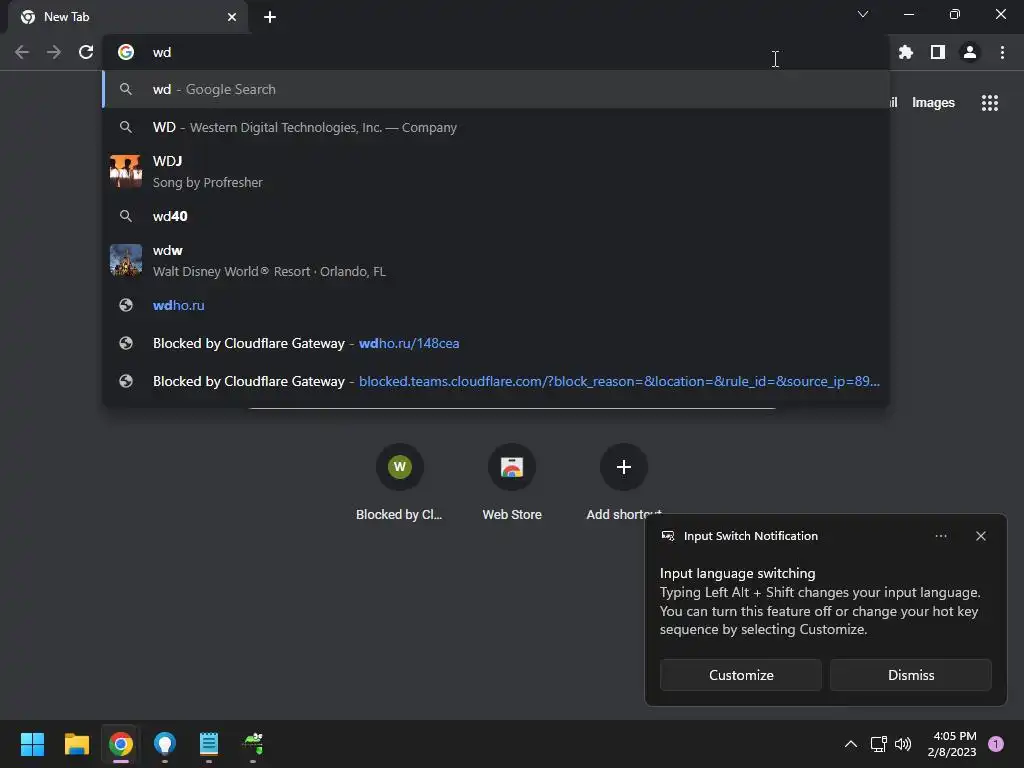This screenshot has height=768, width=1024.
Task: Open wdho.ru/148cea blocked suggestion
Action: point(496,343)
